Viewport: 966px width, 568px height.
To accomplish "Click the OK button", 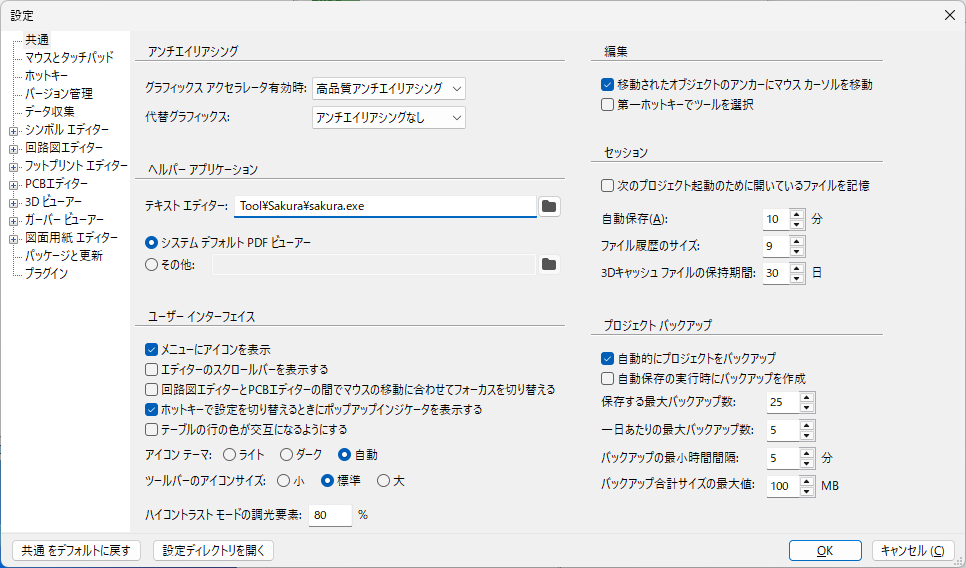I will click(824, 551).
